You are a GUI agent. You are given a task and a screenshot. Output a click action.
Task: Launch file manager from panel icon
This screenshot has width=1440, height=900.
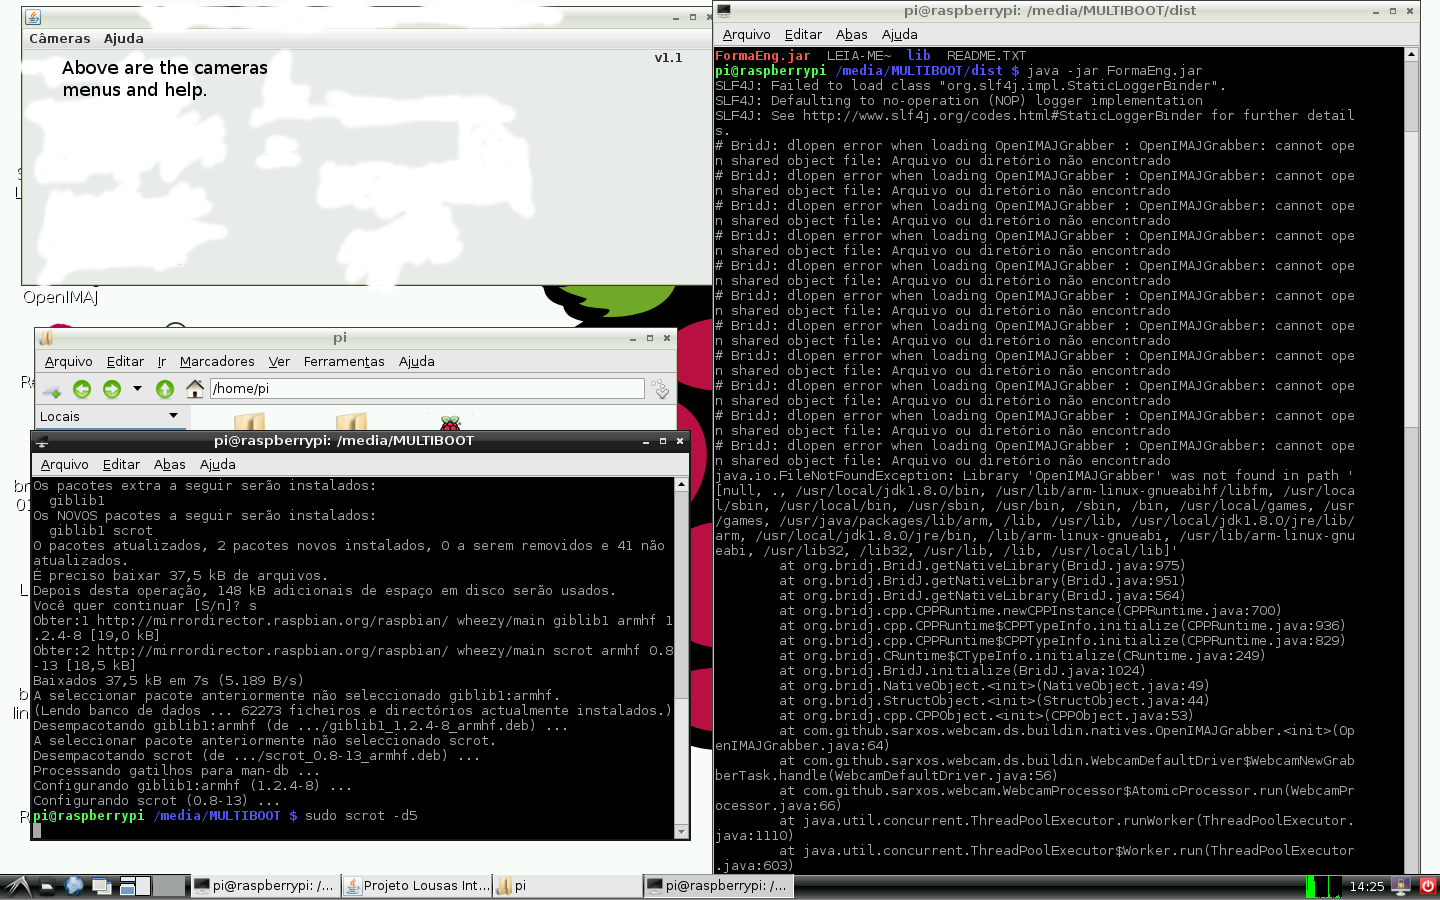click(x=47, y=886)
